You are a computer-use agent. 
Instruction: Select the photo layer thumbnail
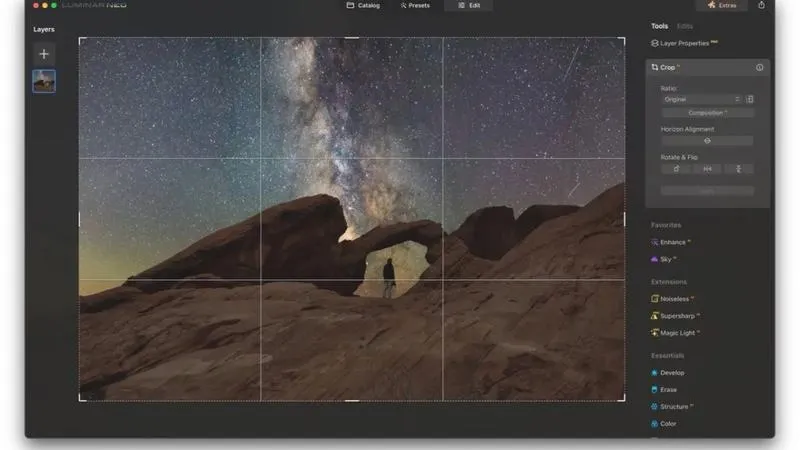[x=44, y=81]
